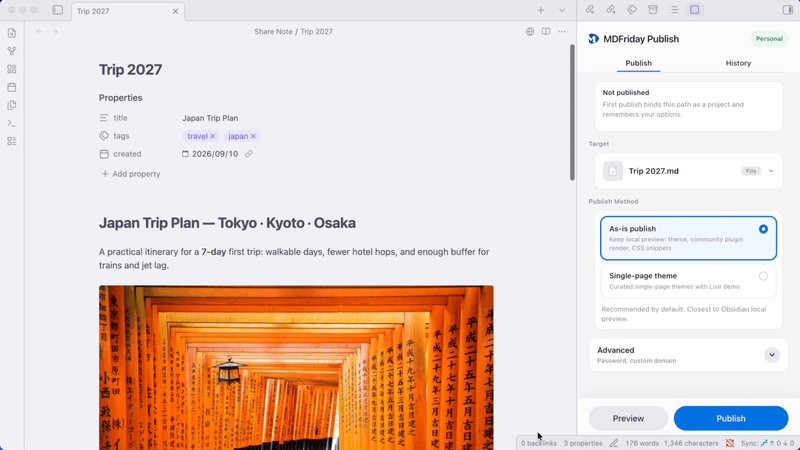Switch to the Publish tab
The width and height of the screenshot is (800, 450).
638,63
